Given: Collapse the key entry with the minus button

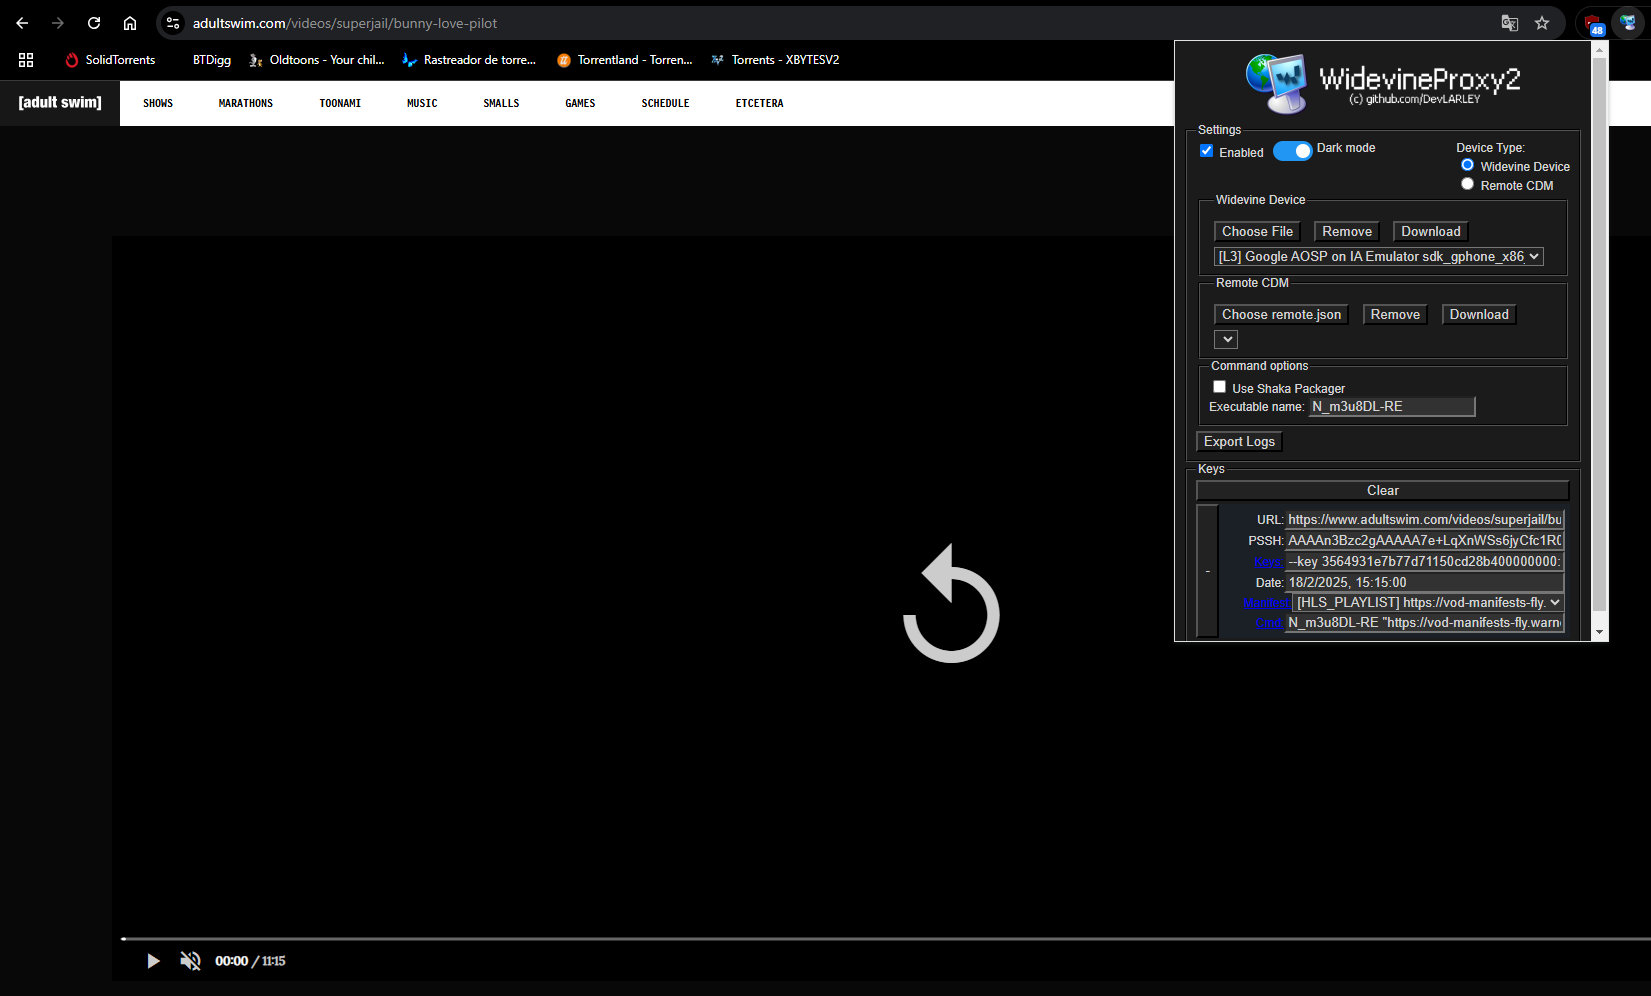Looking at the screenshot, I should point(1207,571).
